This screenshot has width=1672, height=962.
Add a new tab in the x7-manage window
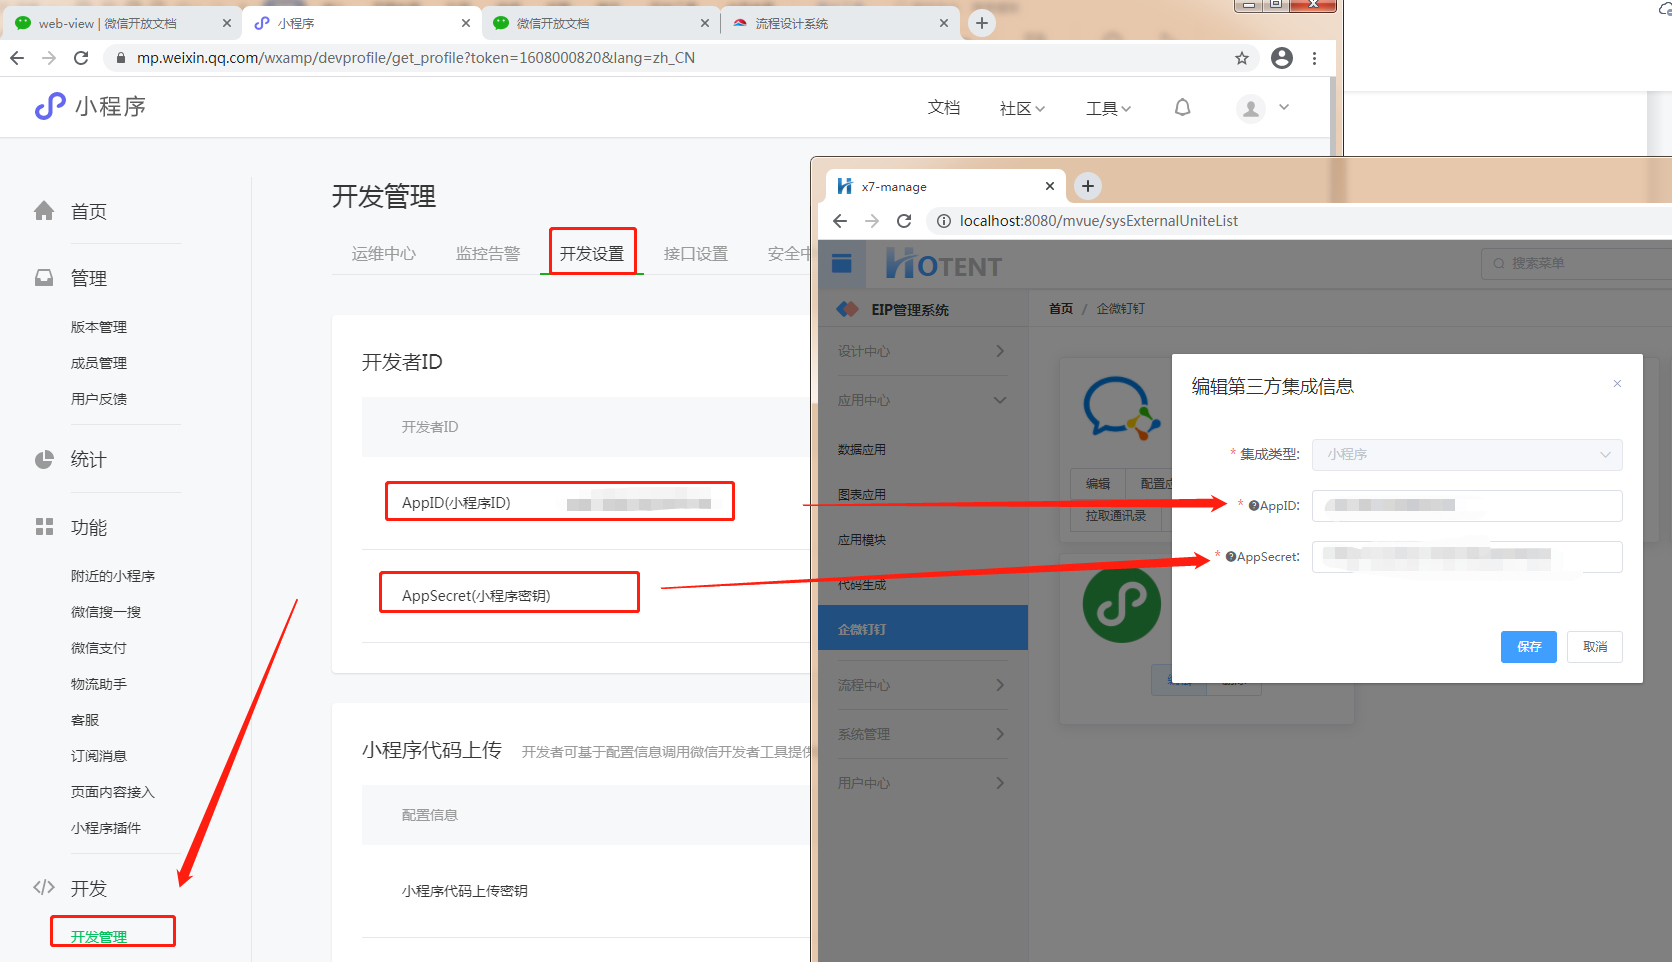pos(1088,186)
